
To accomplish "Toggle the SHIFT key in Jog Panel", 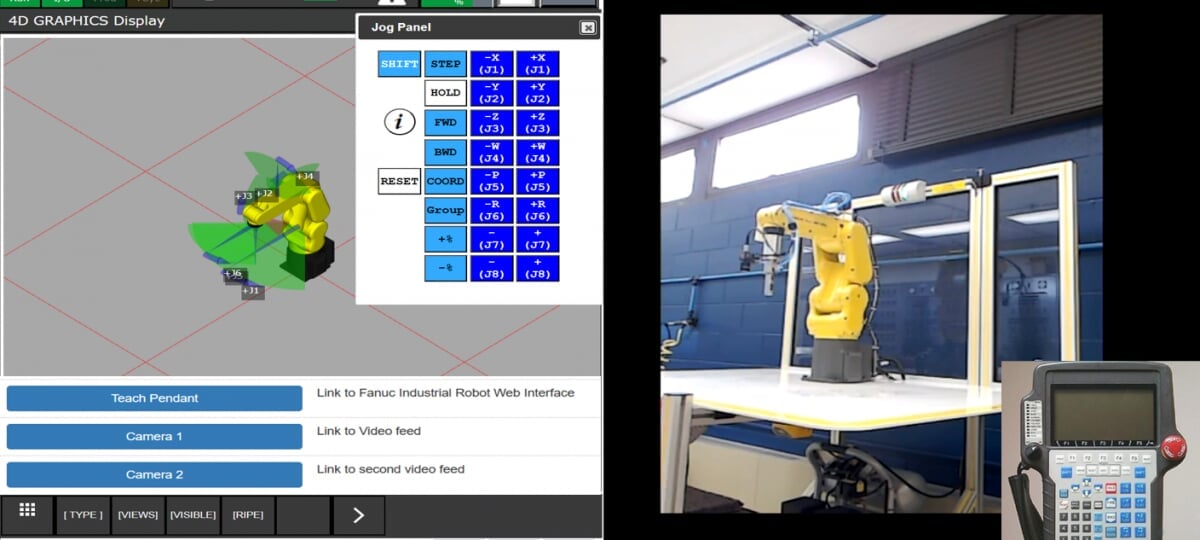I will [x=399, y=64].
